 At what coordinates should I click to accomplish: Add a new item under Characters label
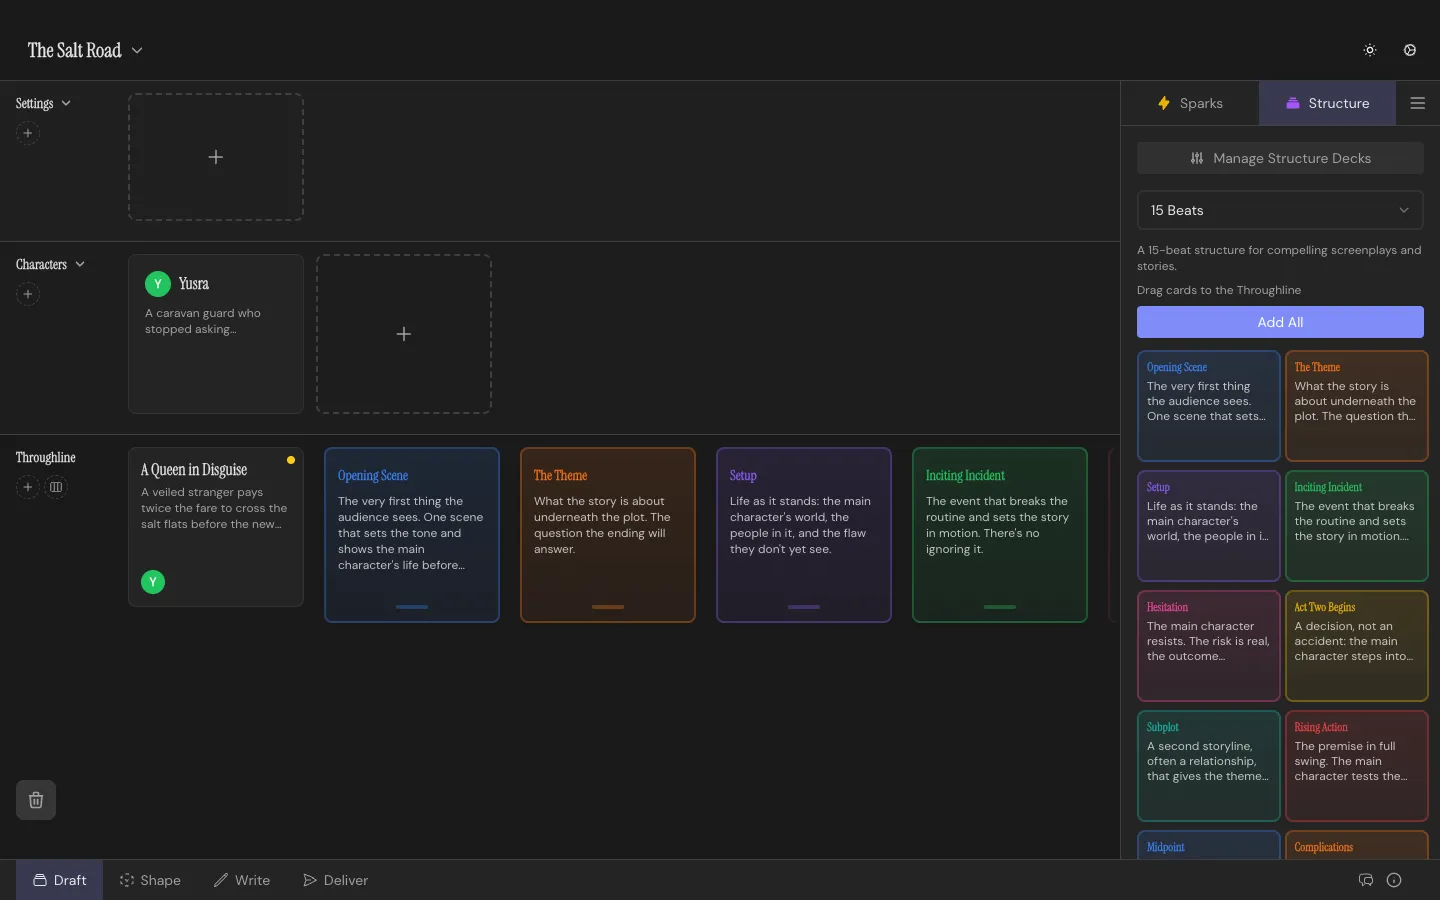click(28, 294)
